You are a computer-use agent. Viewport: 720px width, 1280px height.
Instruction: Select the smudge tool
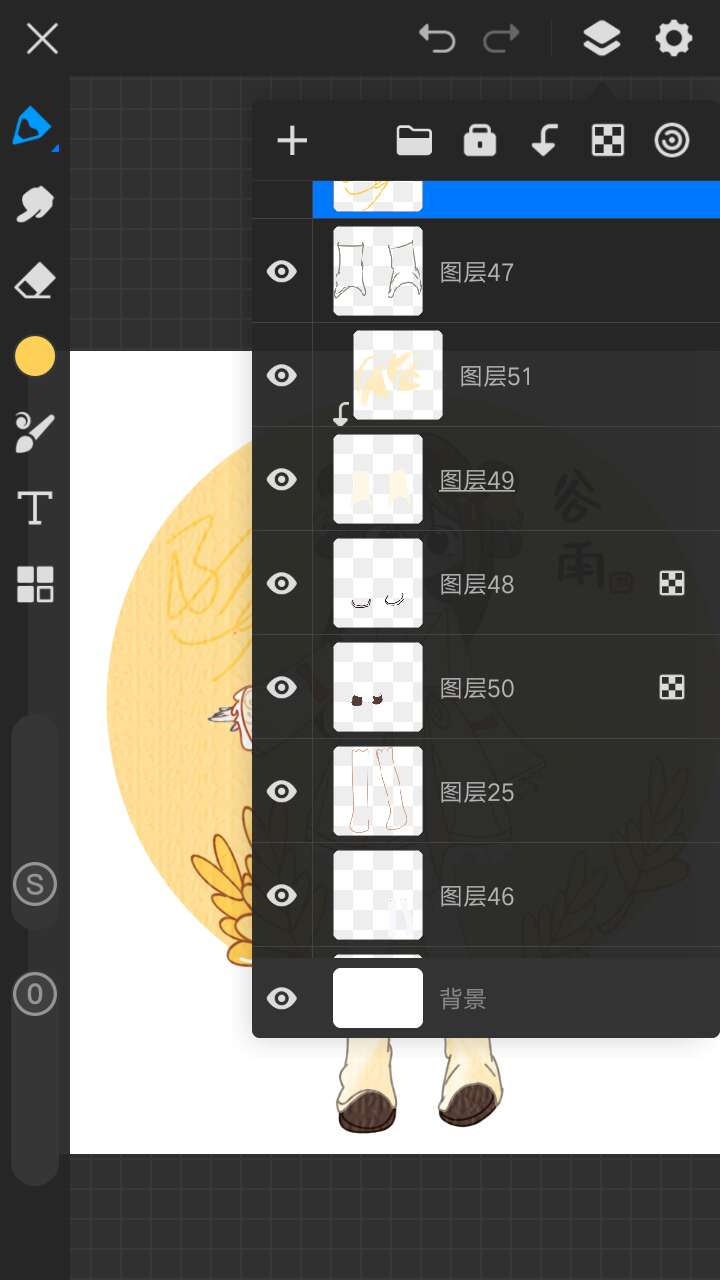(35, 205)
